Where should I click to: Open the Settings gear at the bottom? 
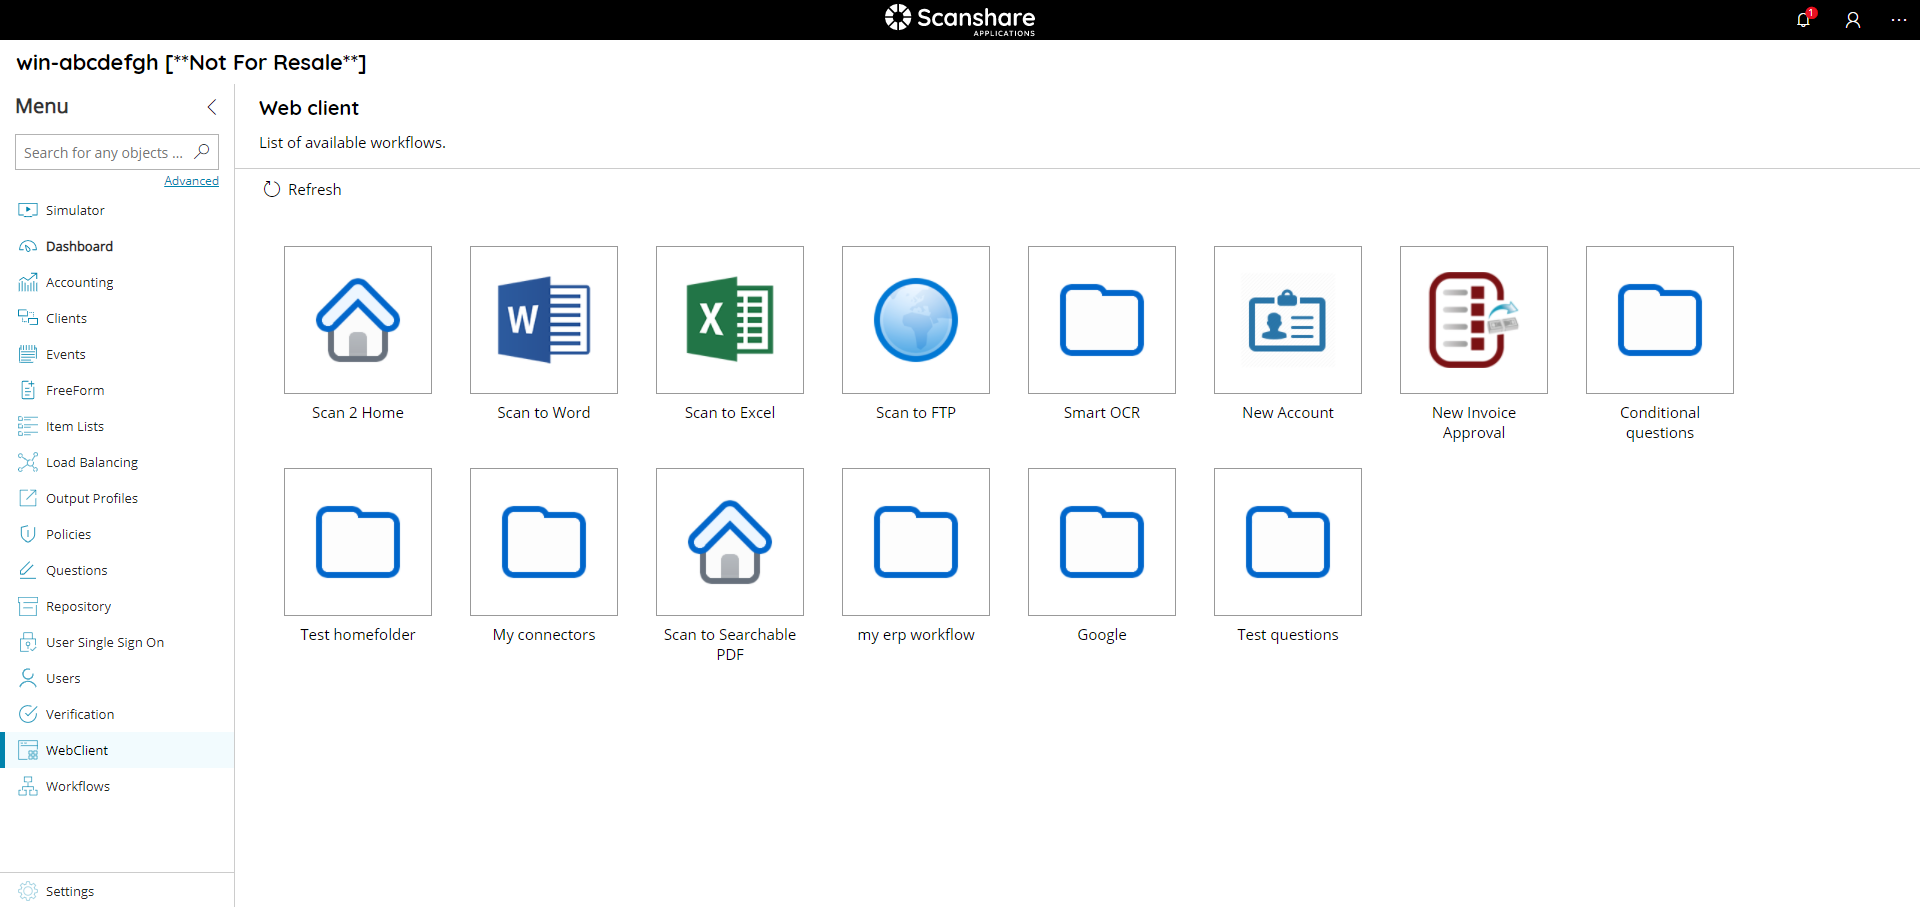coord(68,891)
